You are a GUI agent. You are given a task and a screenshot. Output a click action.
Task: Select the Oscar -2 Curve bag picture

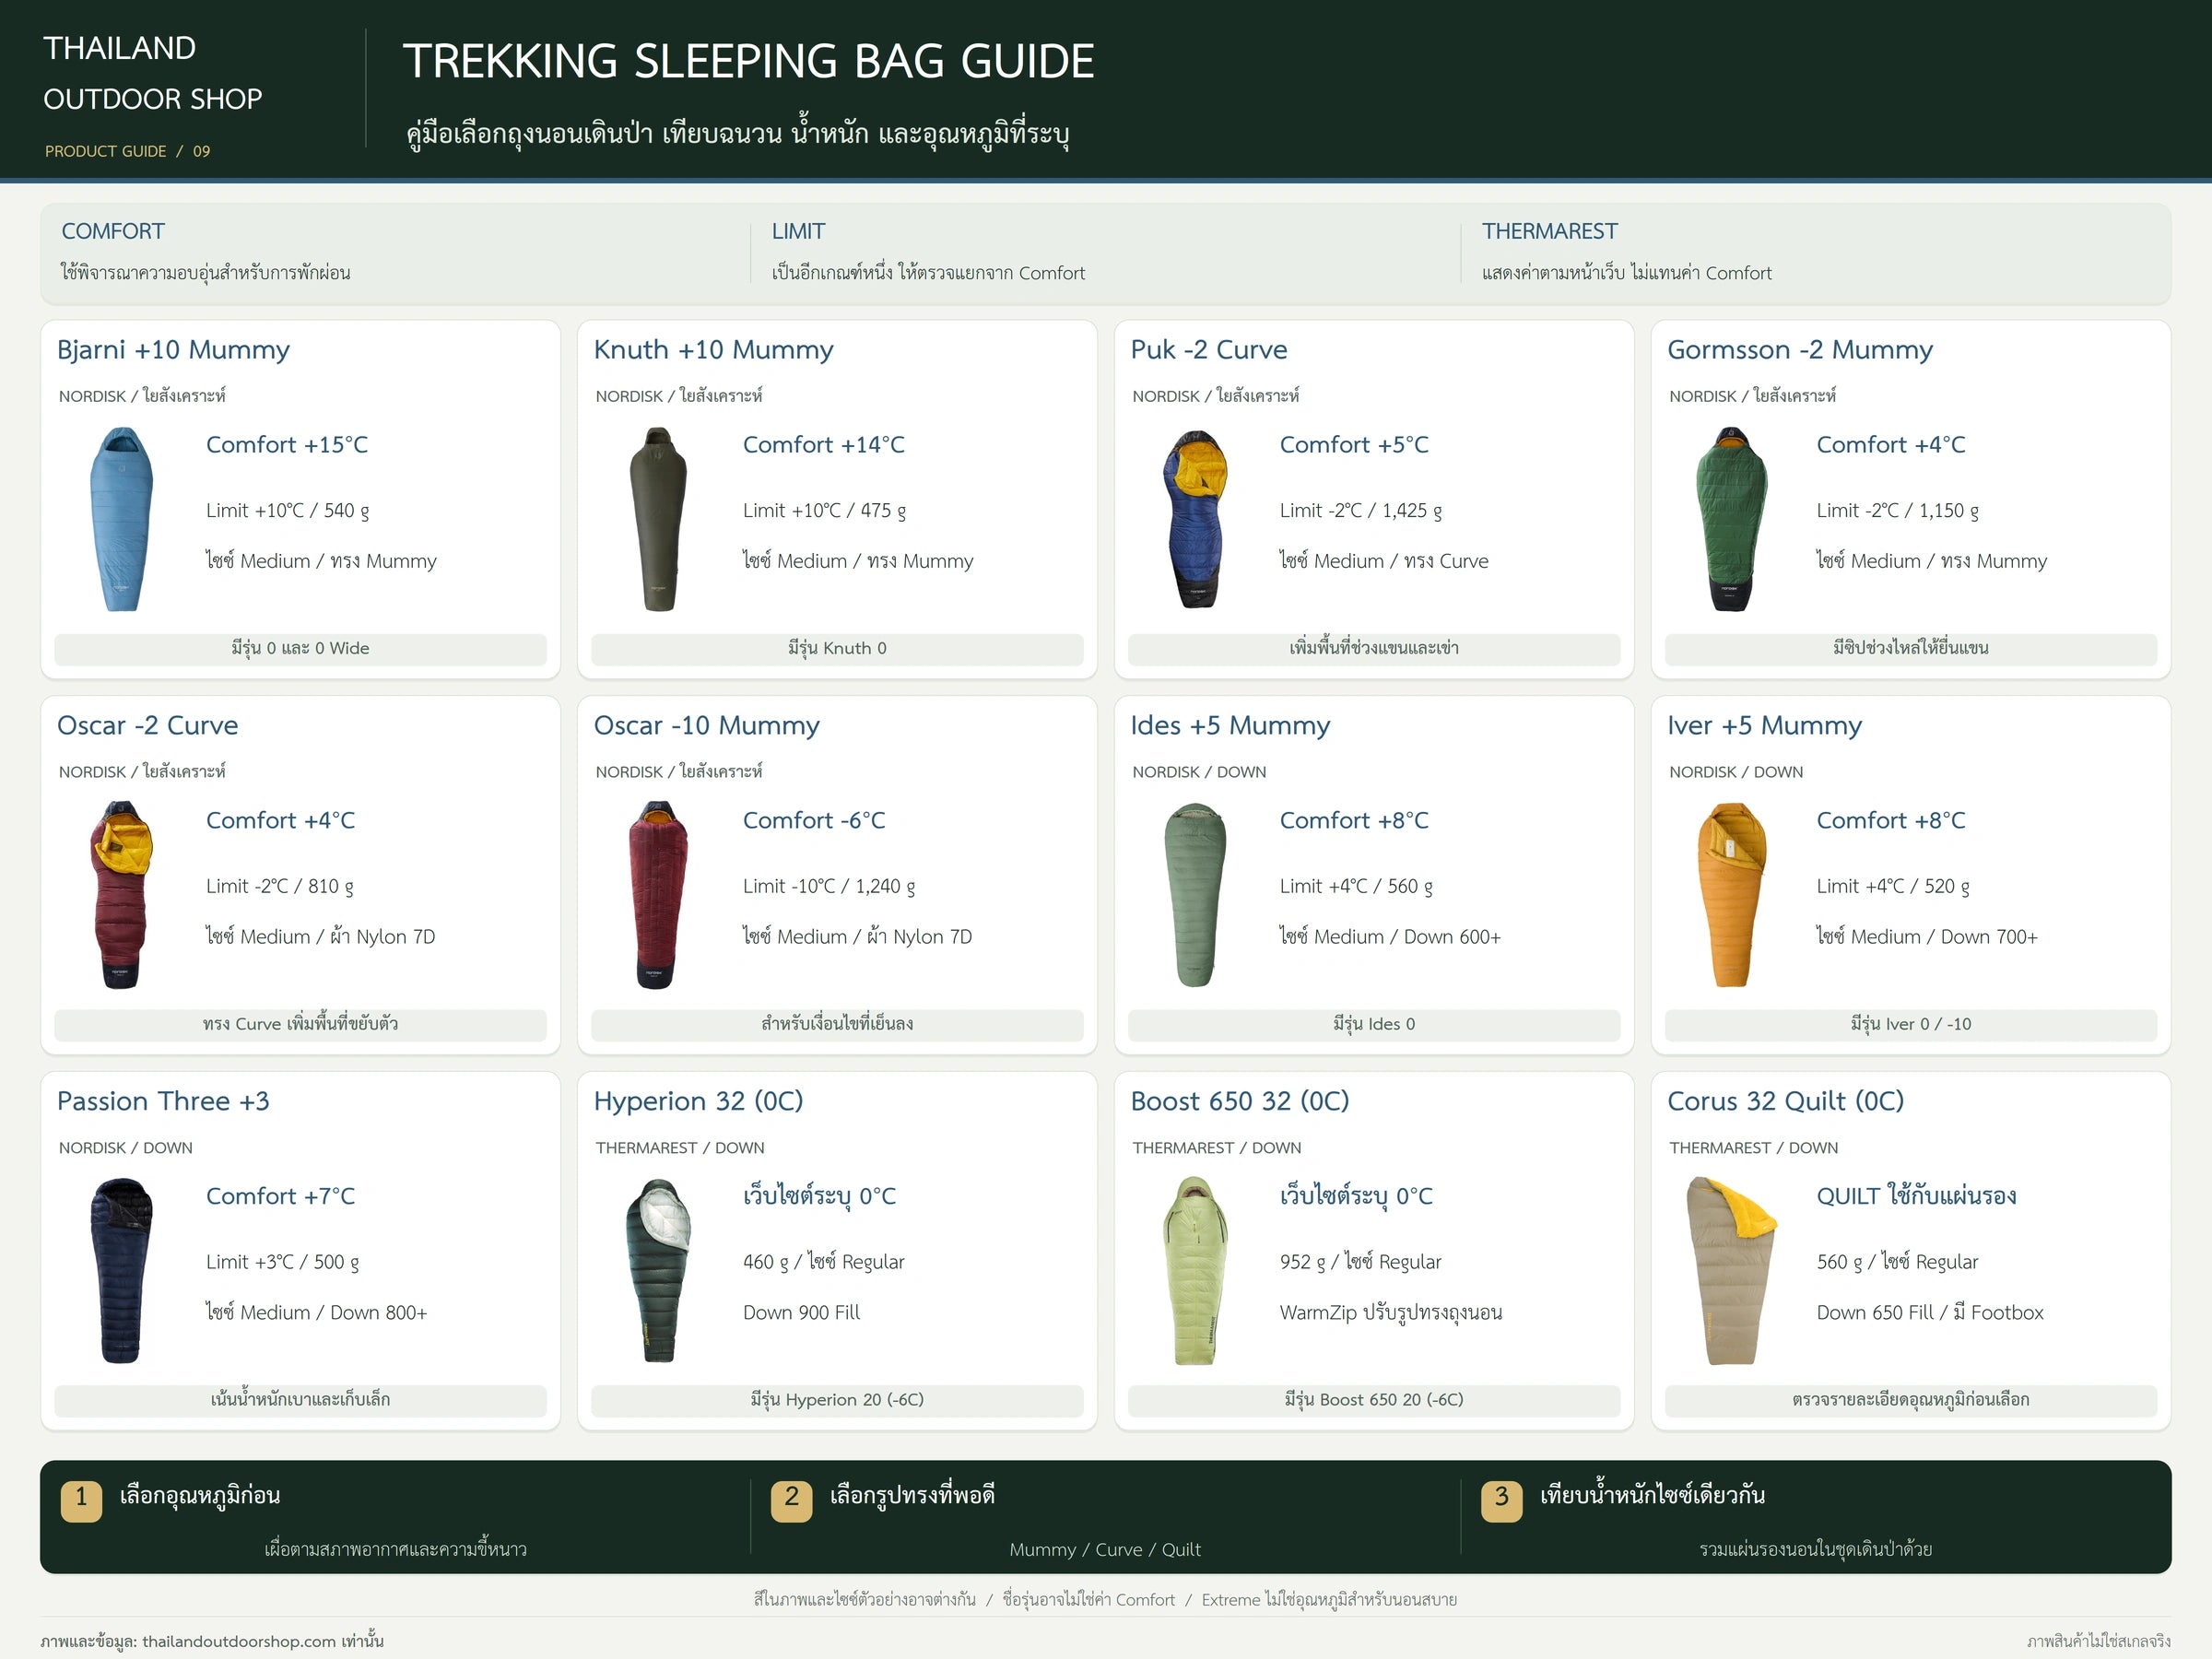(122, 895)
